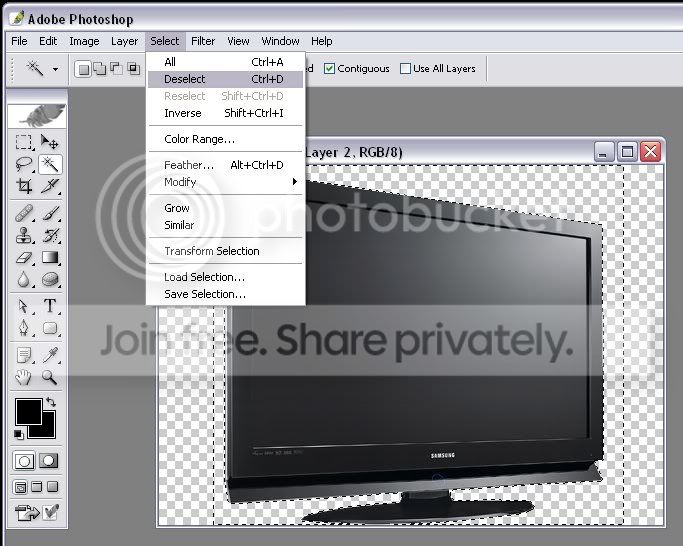Image resolution: width=683 pixels, height=546 pixels.
Task: Select the Hand tool
Action: pyautogui.click(x=24, y=377)
